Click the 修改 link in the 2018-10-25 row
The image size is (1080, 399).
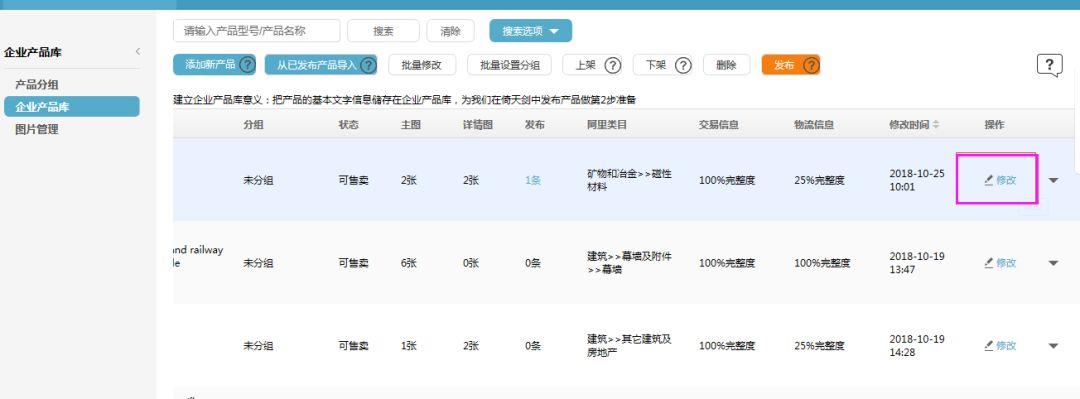(1006, 181)
